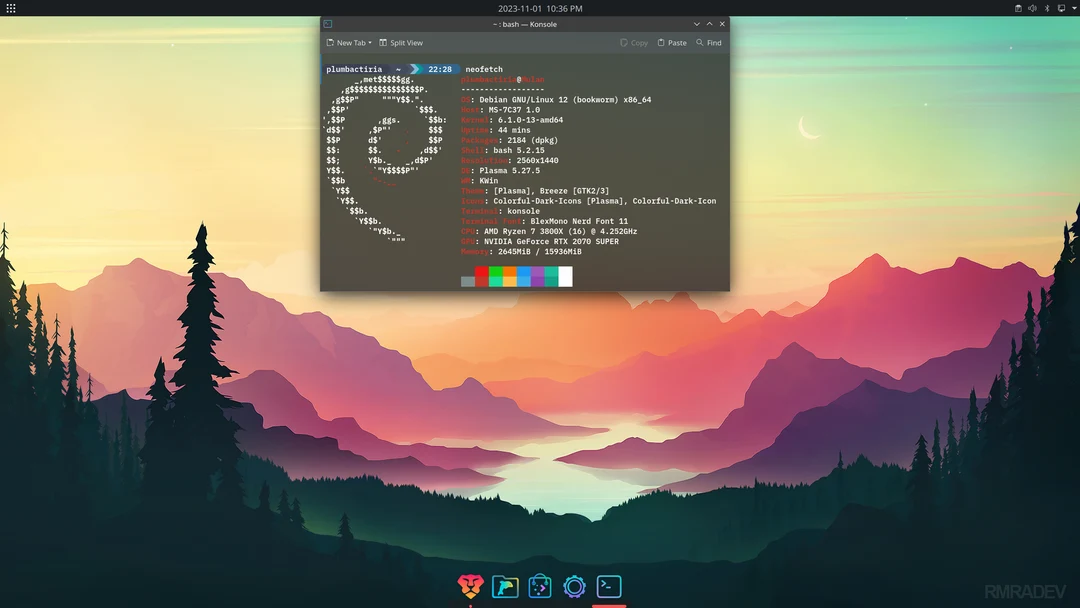Image resolution: width=1080 pixels, height=608 pixels.
Task: Expand the hidden system tray items arrow
Action: point(1075,8)
